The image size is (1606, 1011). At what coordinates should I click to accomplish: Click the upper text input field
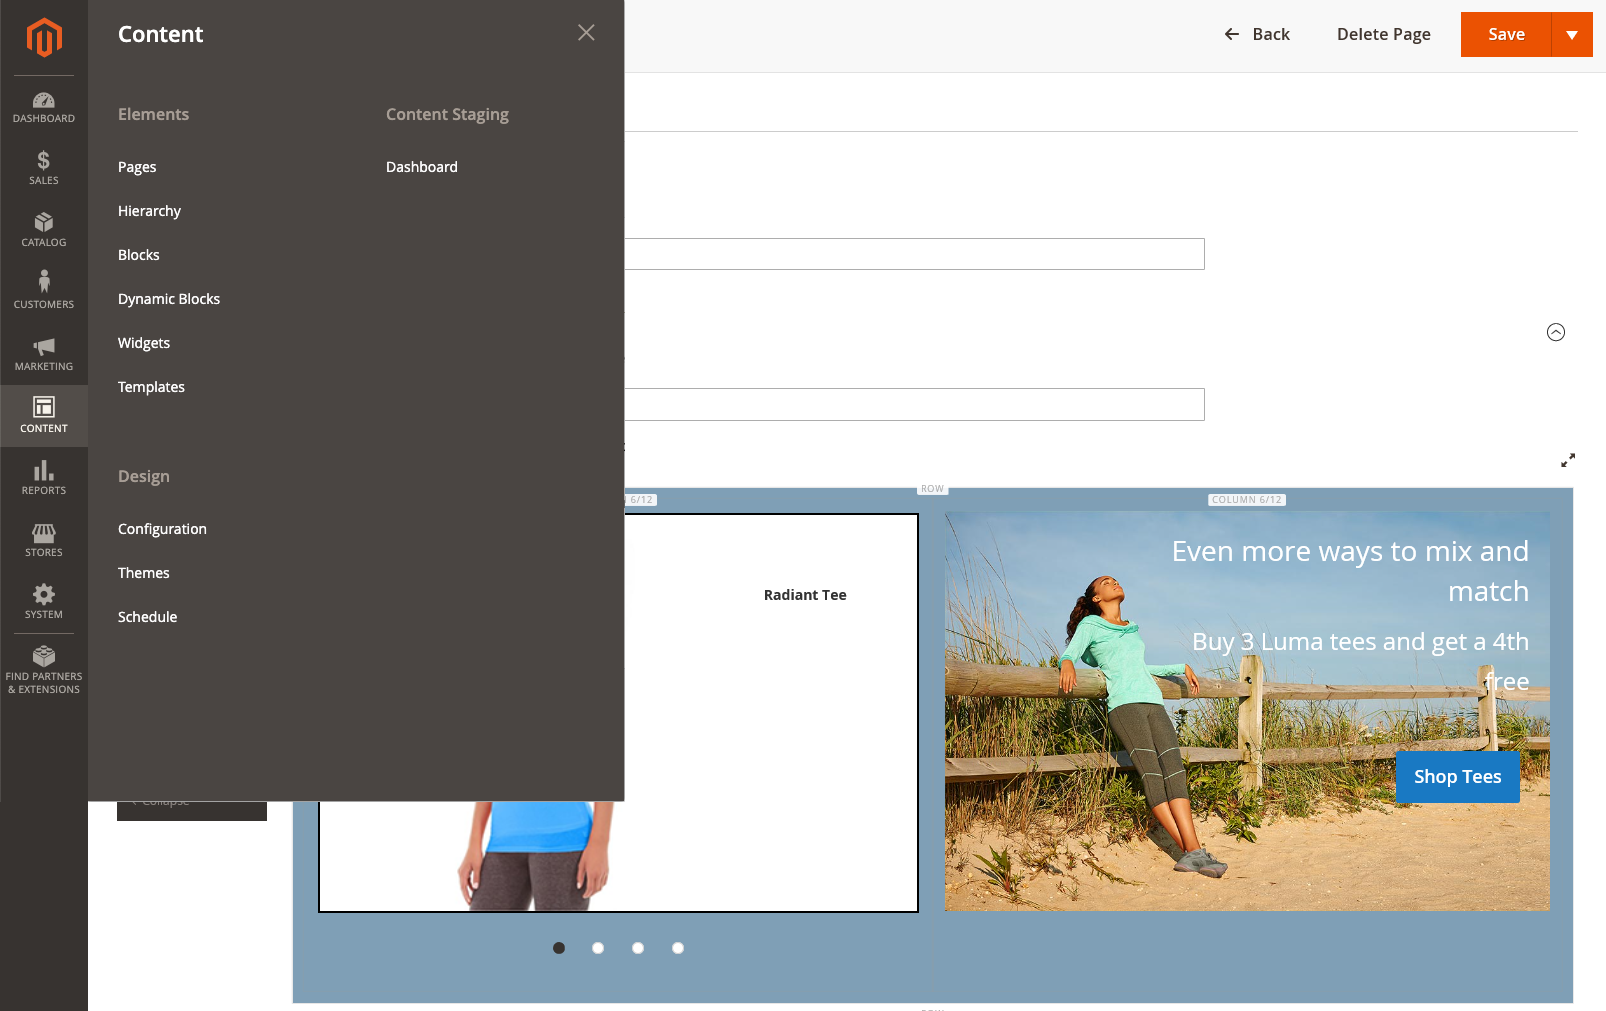[x=914, y=254]
